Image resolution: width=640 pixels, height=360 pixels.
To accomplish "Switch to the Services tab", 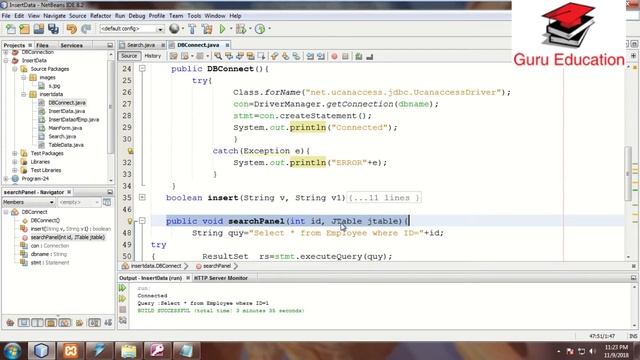I will (71, 45).
